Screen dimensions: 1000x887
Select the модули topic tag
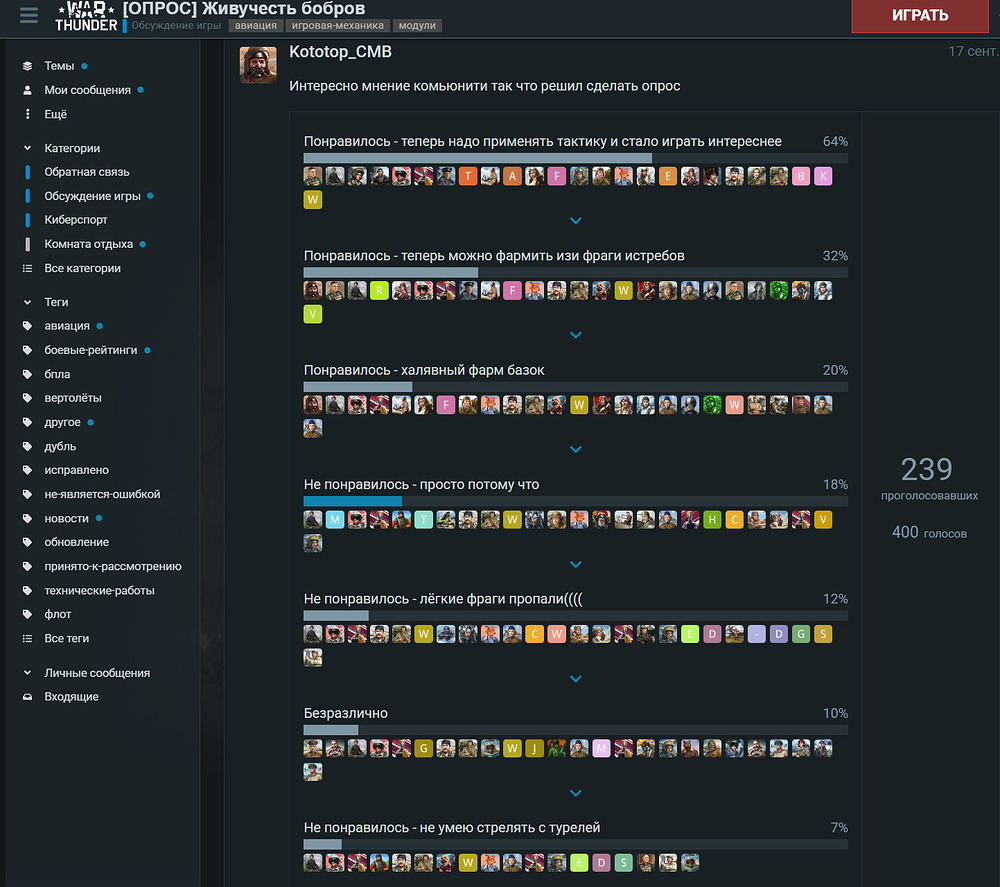[417, 26]
